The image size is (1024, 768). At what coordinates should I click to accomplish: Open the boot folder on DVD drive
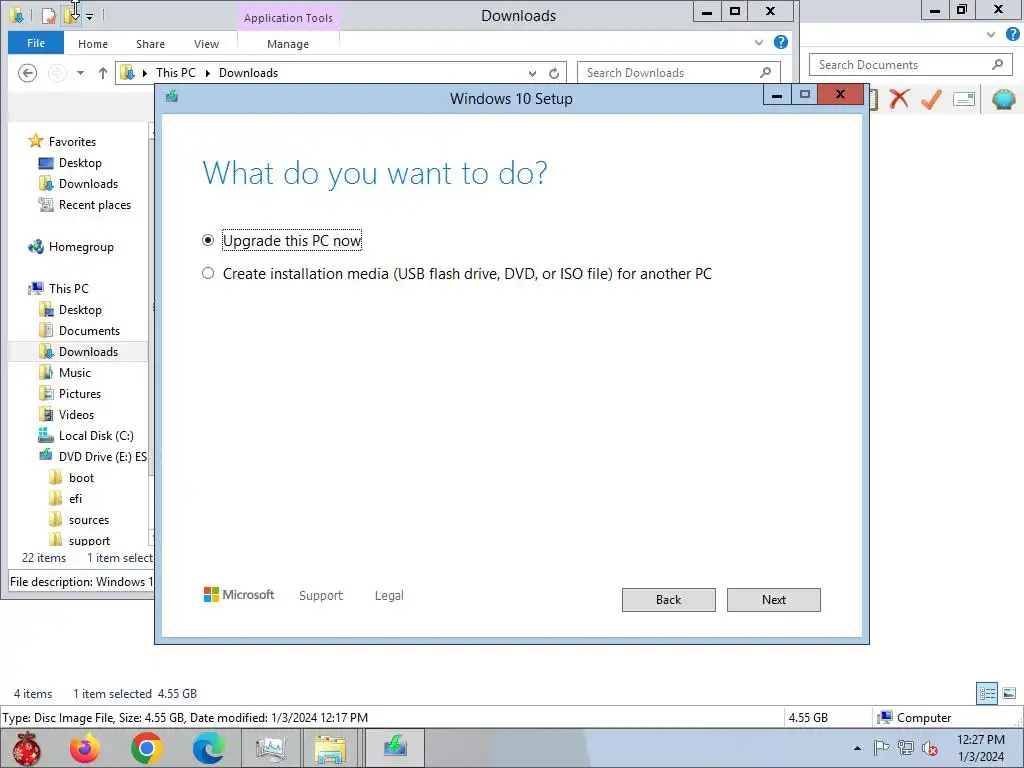81,477
